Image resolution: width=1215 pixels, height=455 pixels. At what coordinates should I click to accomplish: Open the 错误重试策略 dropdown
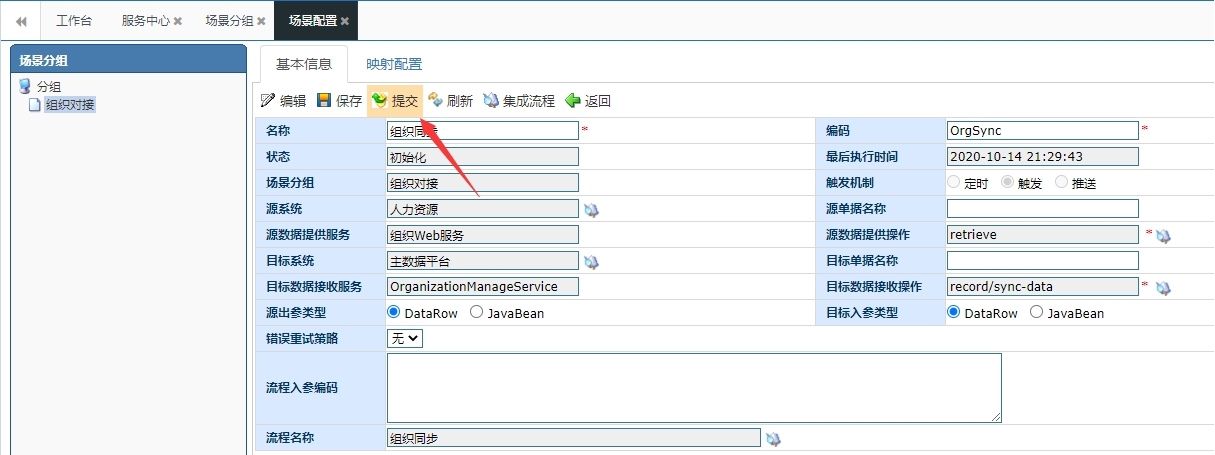[x=405, y=338]
